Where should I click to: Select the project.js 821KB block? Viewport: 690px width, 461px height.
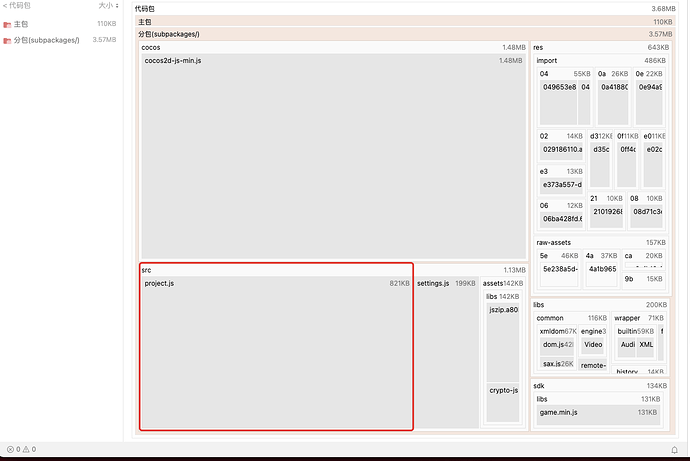point(277,353)
